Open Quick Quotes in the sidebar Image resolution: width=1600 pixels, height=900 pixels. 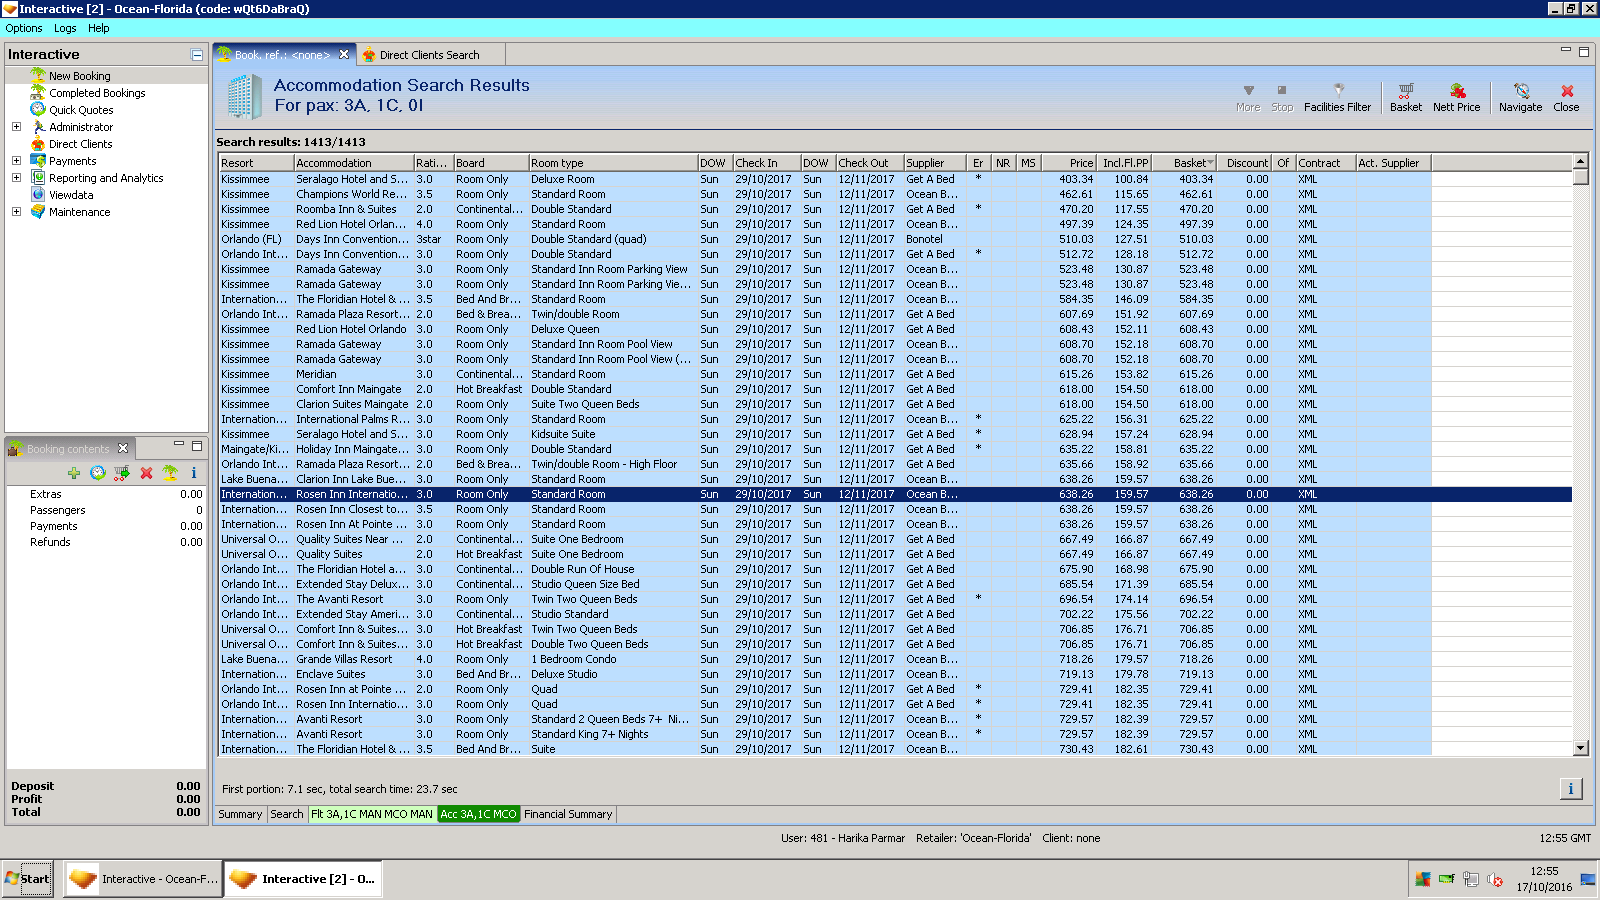[x=81, y=110]
